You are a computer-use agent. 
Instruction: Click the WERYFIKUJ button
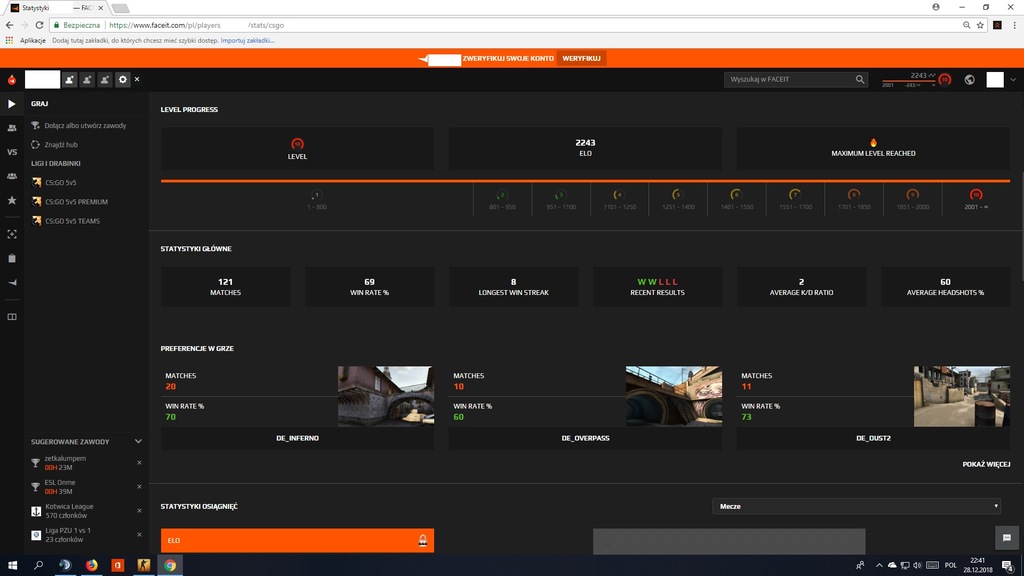[x=581, y=58]
